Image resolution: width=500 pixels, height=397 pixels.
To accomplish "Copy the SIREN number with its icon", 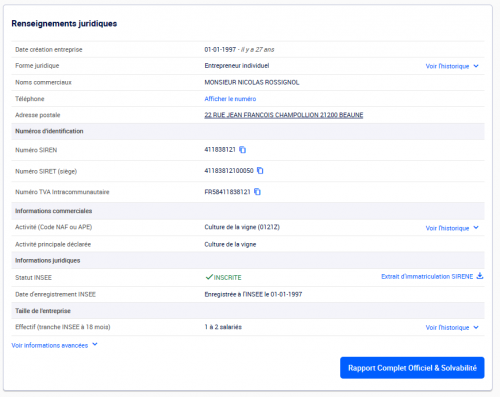I will point(243,150).
